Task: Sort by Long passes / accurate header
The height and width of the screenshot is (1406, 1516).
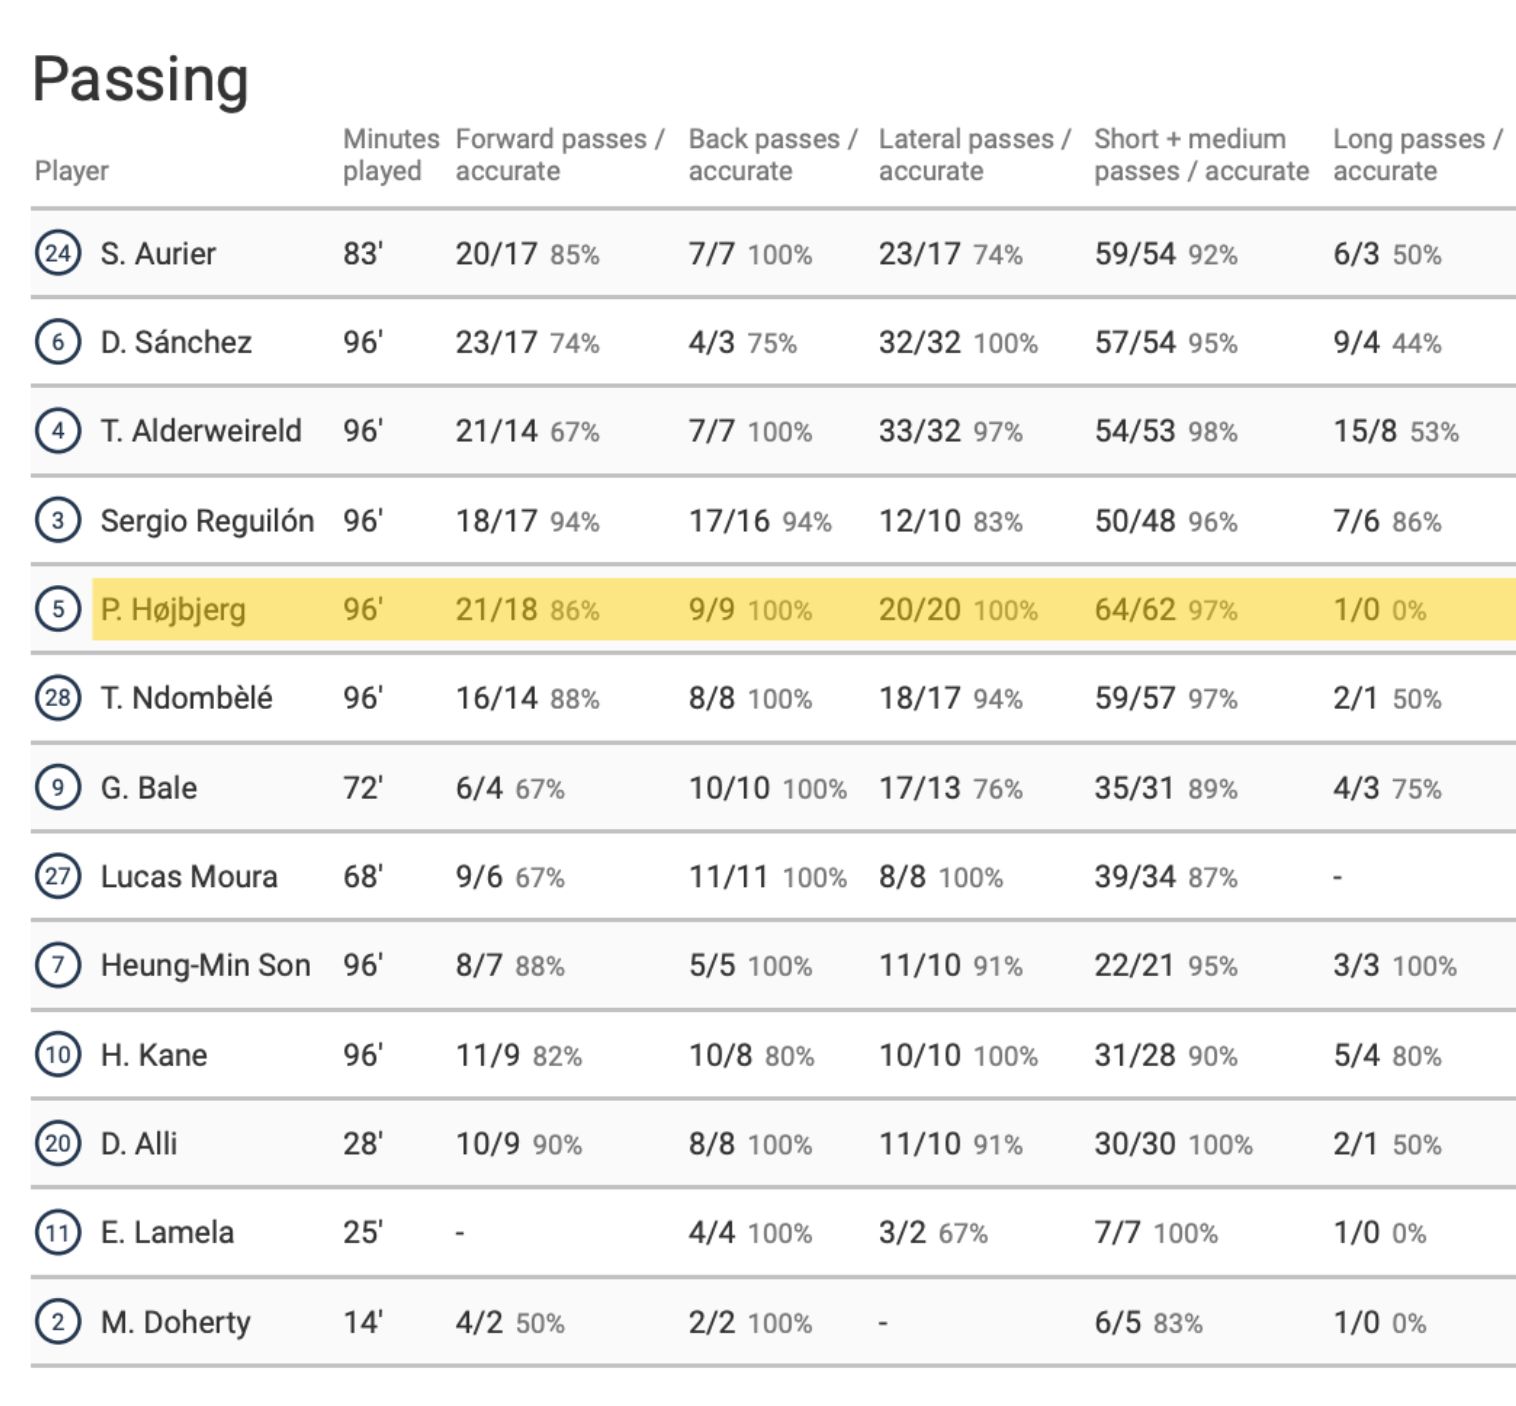Action: (x=1416, y=154)
